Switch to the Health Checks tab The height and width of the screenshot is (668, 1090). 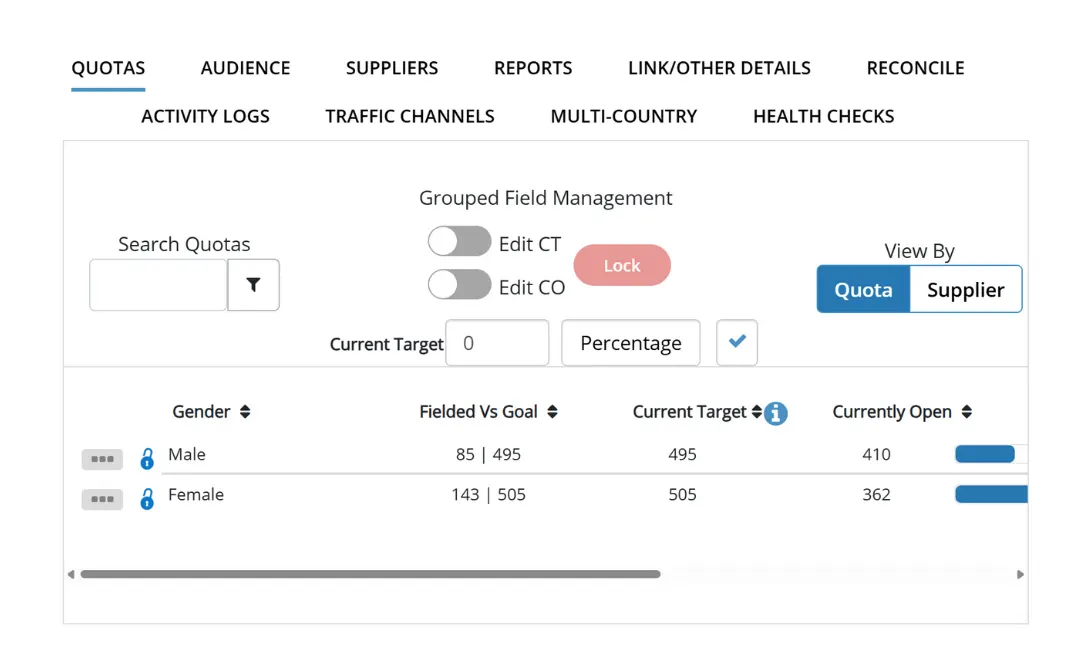823,116
